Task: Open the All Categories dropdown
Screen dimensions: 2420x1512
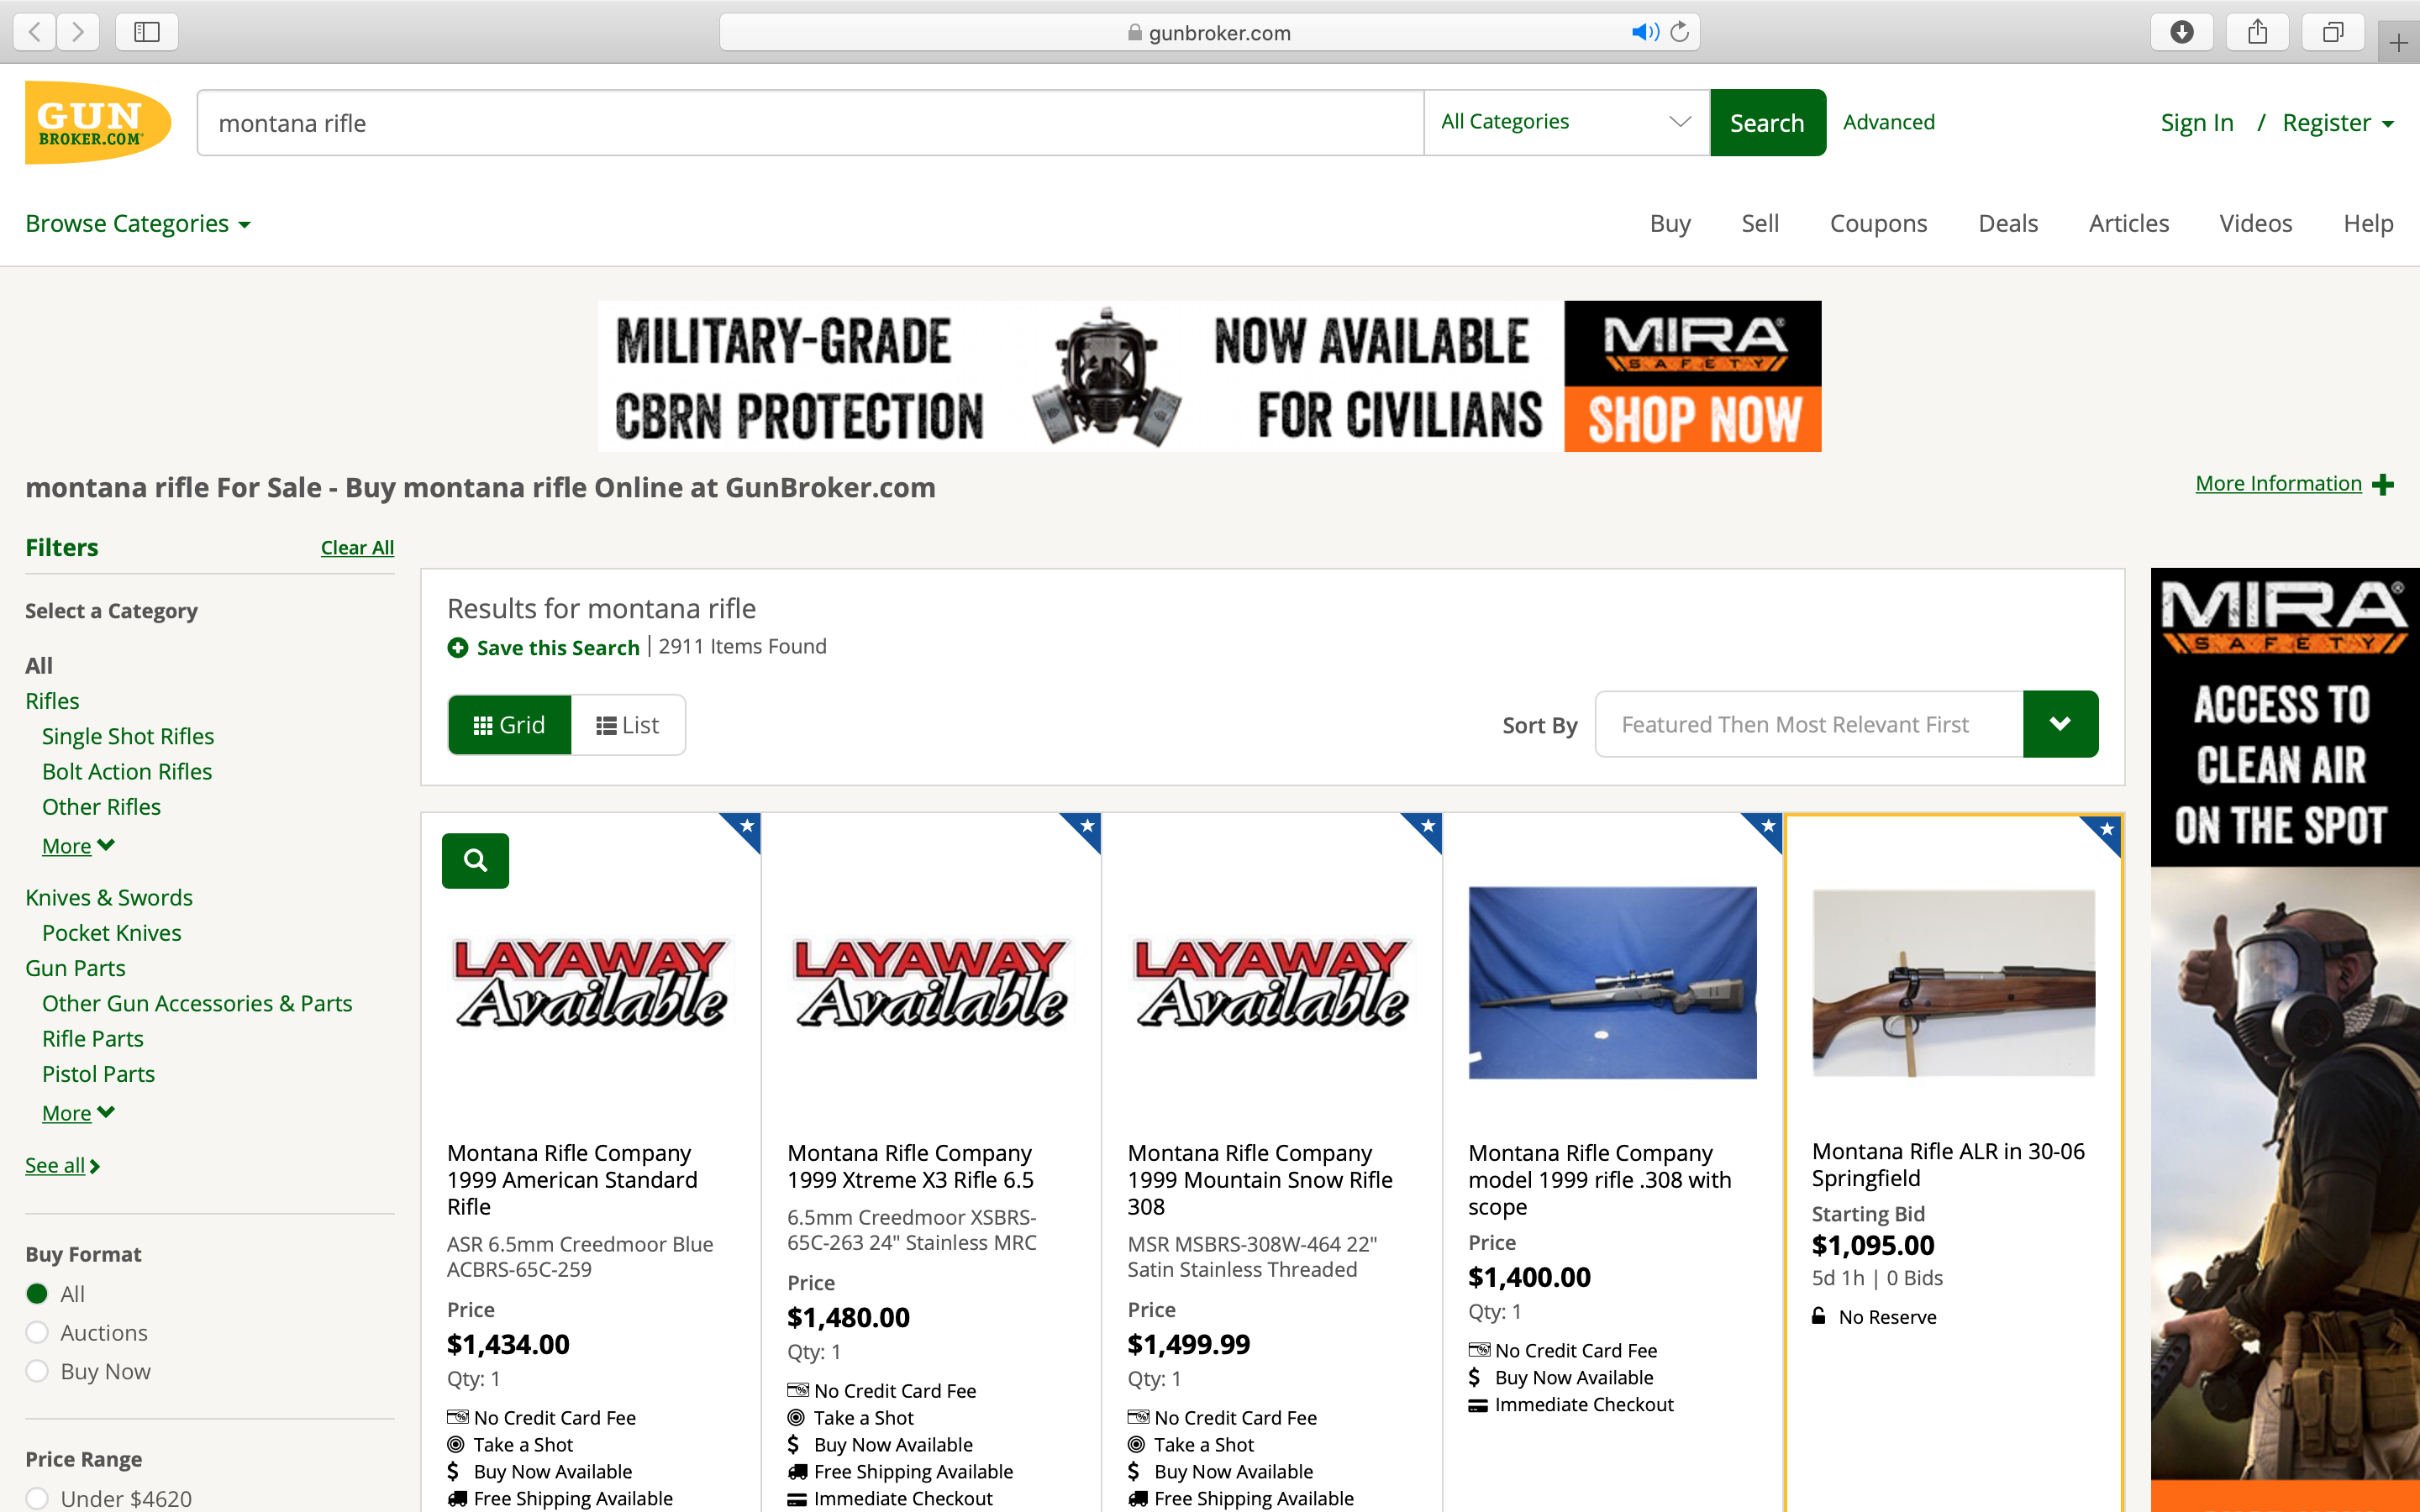Action: point(1566,122)
